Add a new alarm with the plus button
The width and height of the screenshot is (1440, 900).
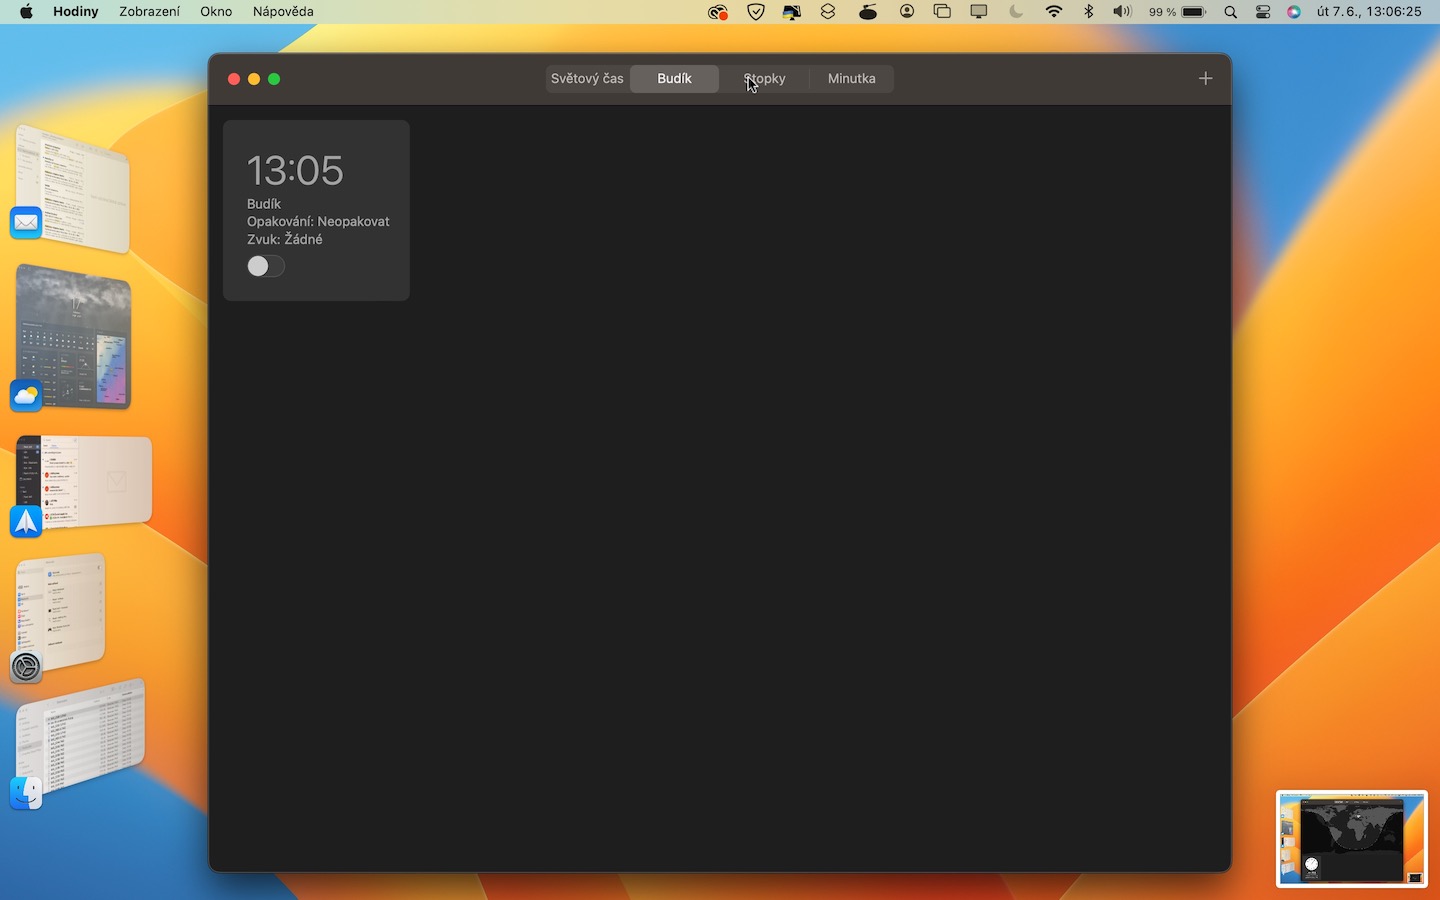pos(1205,78)
